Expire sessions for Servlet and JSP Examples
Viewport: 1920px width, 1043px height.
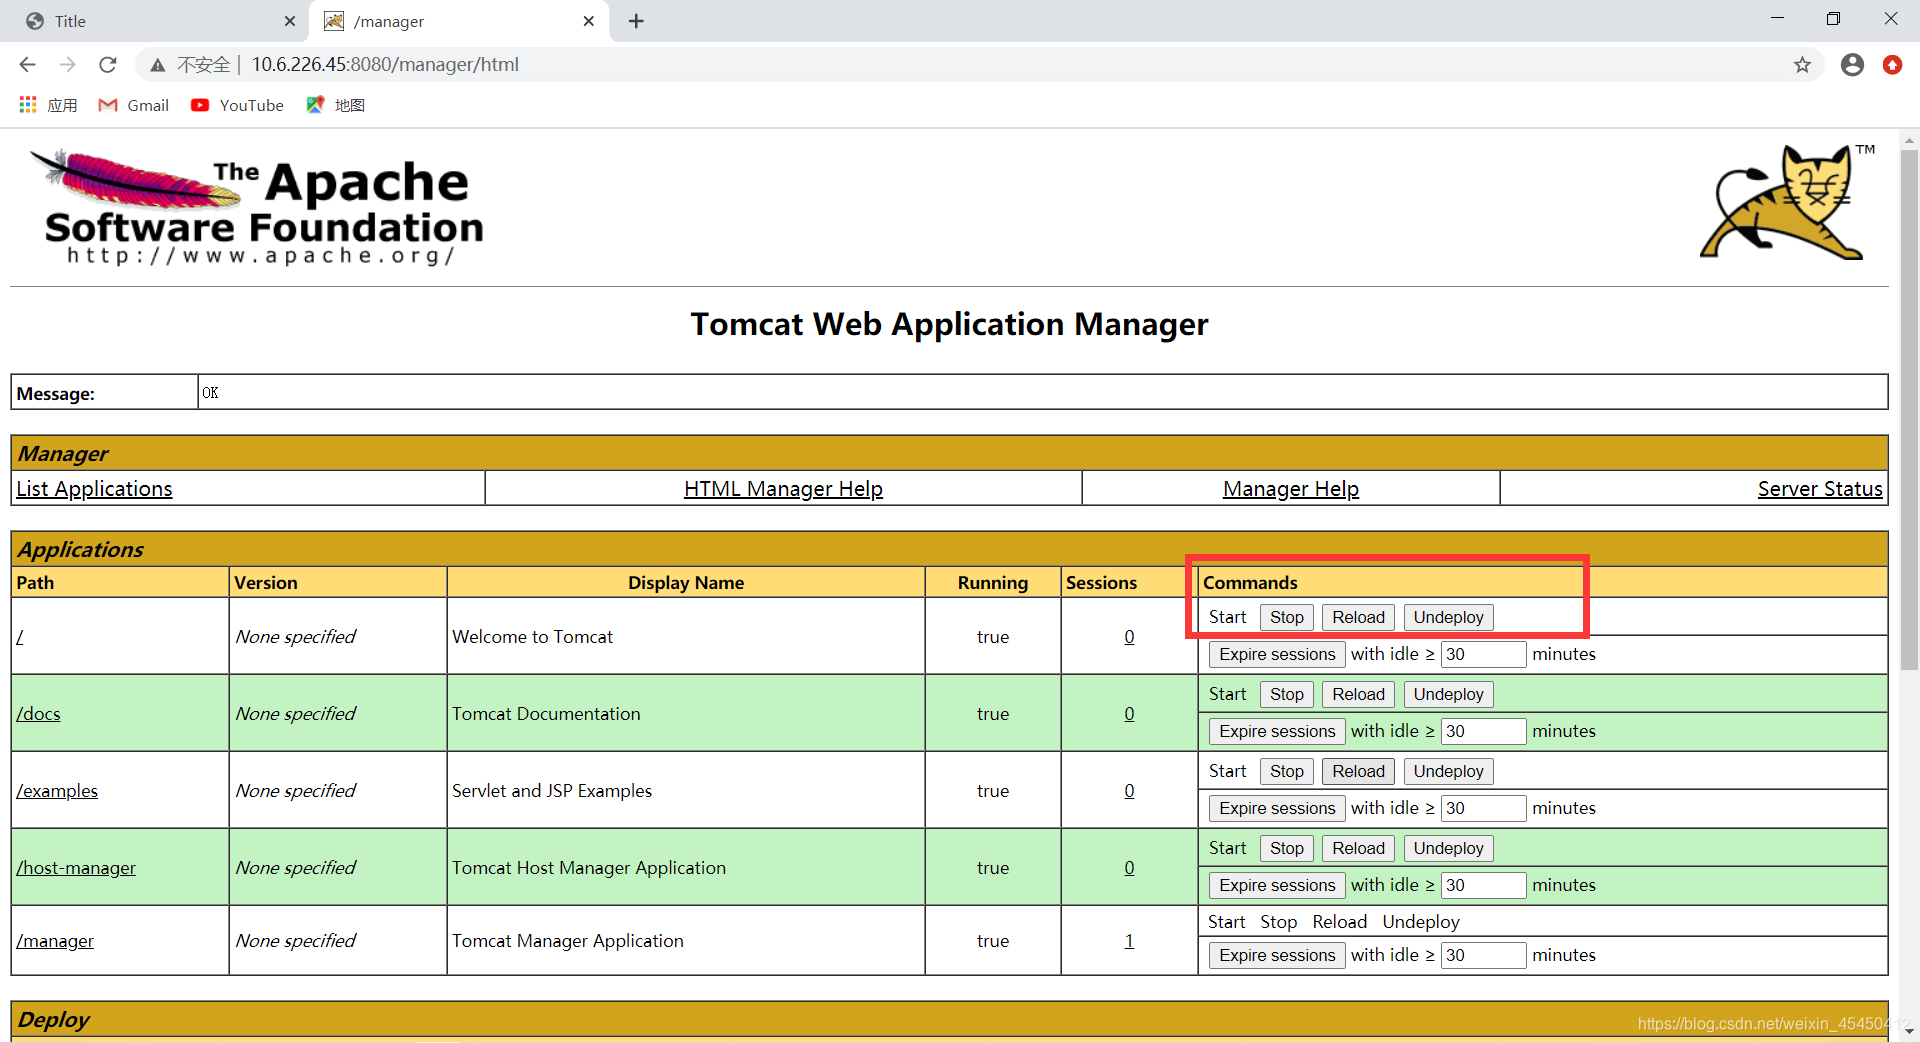click(1277, 809)
